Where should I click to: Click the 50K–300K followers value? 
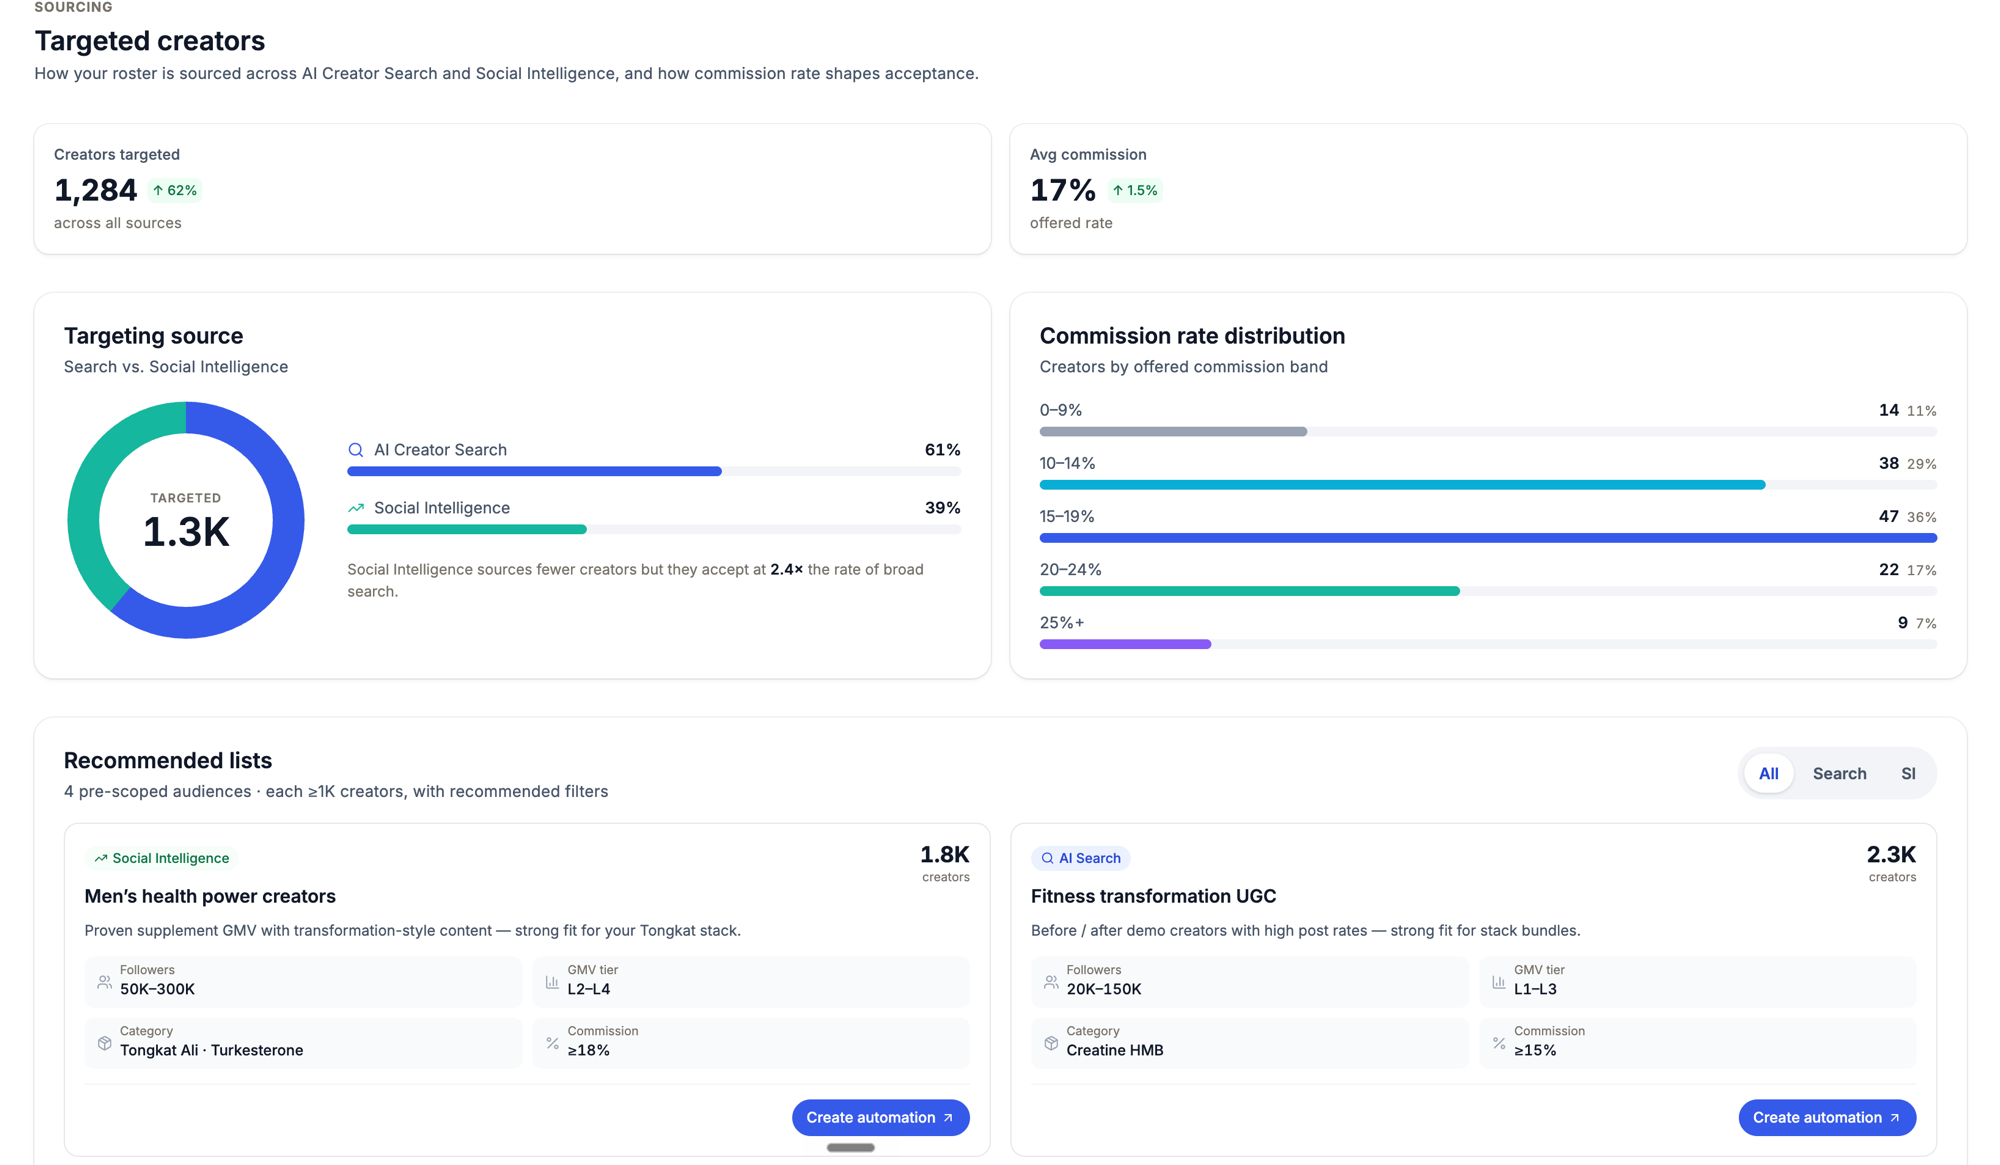pyautogui.click(x=157, y=989)
